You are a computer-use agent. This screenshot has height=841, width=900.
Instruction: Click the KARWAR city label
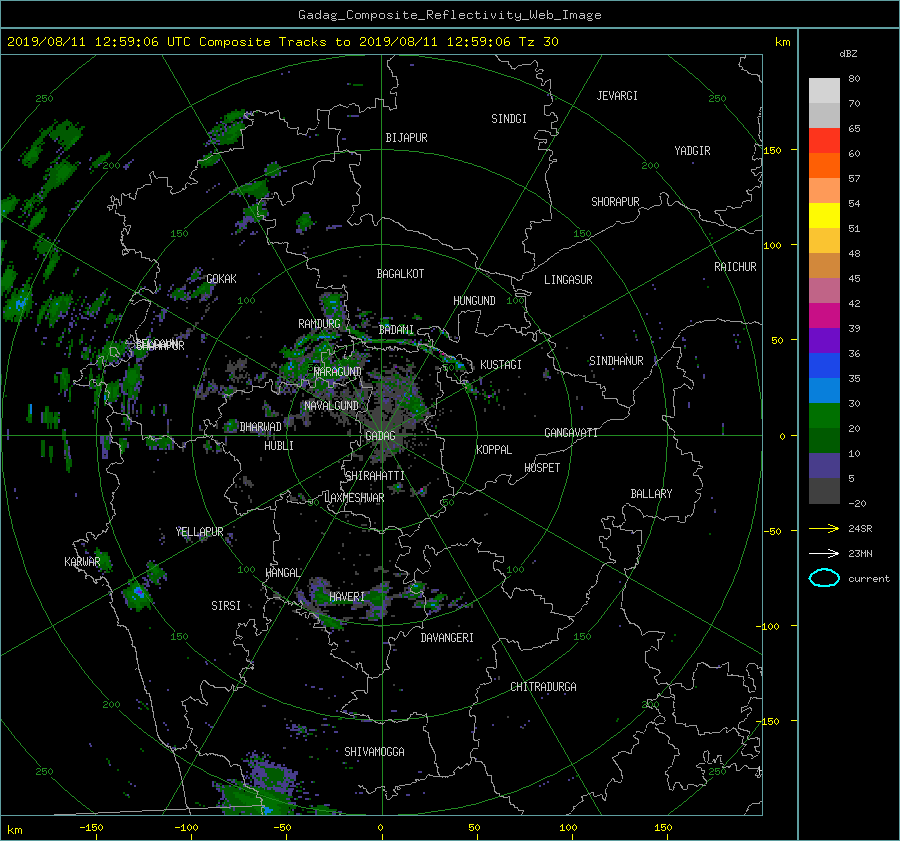(x=82, y=562)
